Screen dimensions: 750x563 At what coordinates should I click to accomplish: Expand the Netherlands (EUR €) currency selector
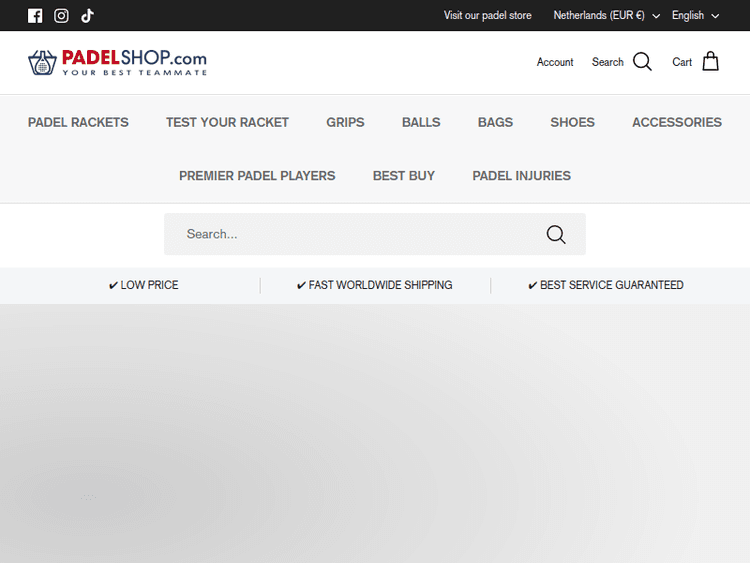click(606, 16)
